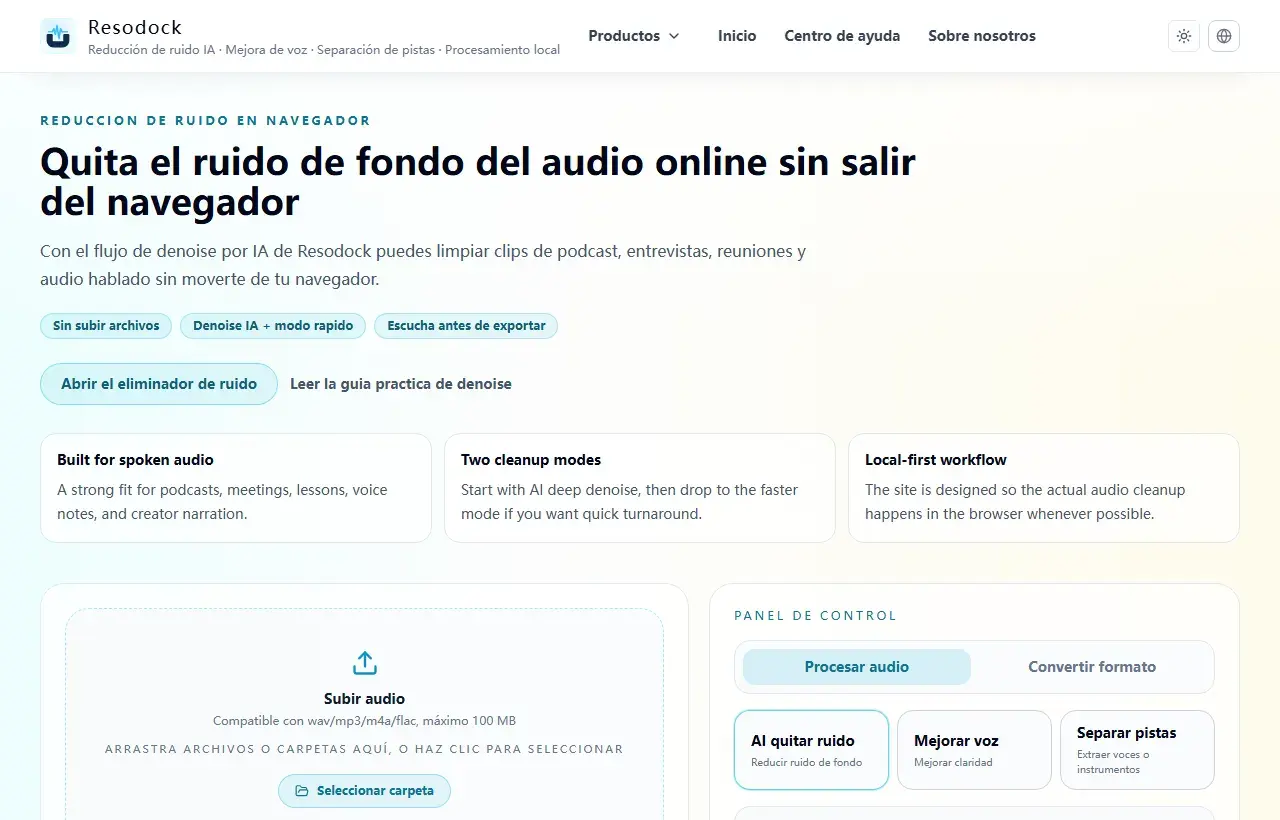
Task: Open Centro de ayuda page
Action: tap(842, 36)
